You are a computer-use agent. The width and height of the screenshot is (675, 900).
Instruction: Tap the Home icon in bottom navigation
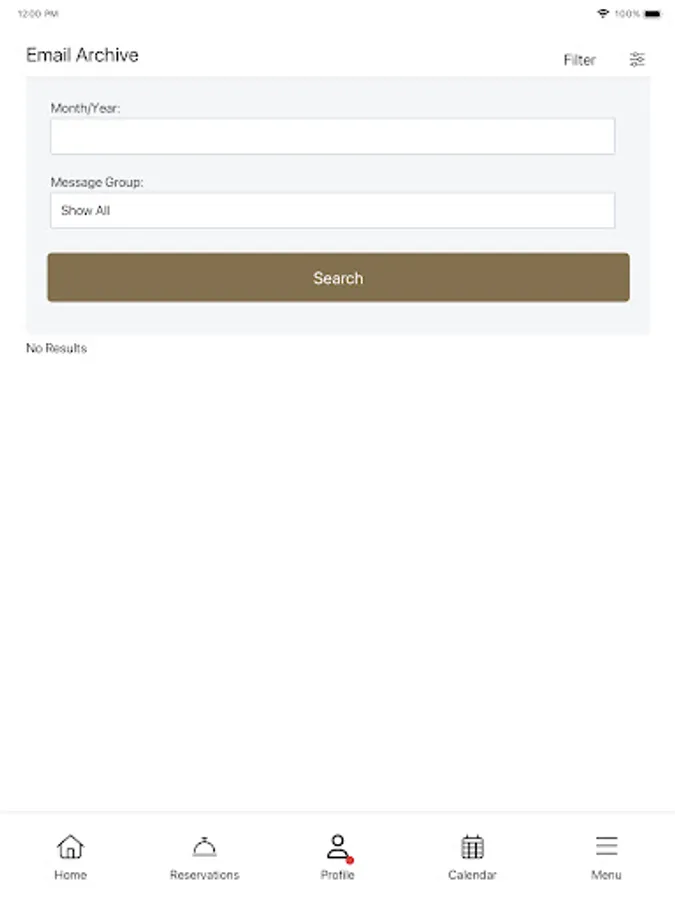tap(70, 847)
